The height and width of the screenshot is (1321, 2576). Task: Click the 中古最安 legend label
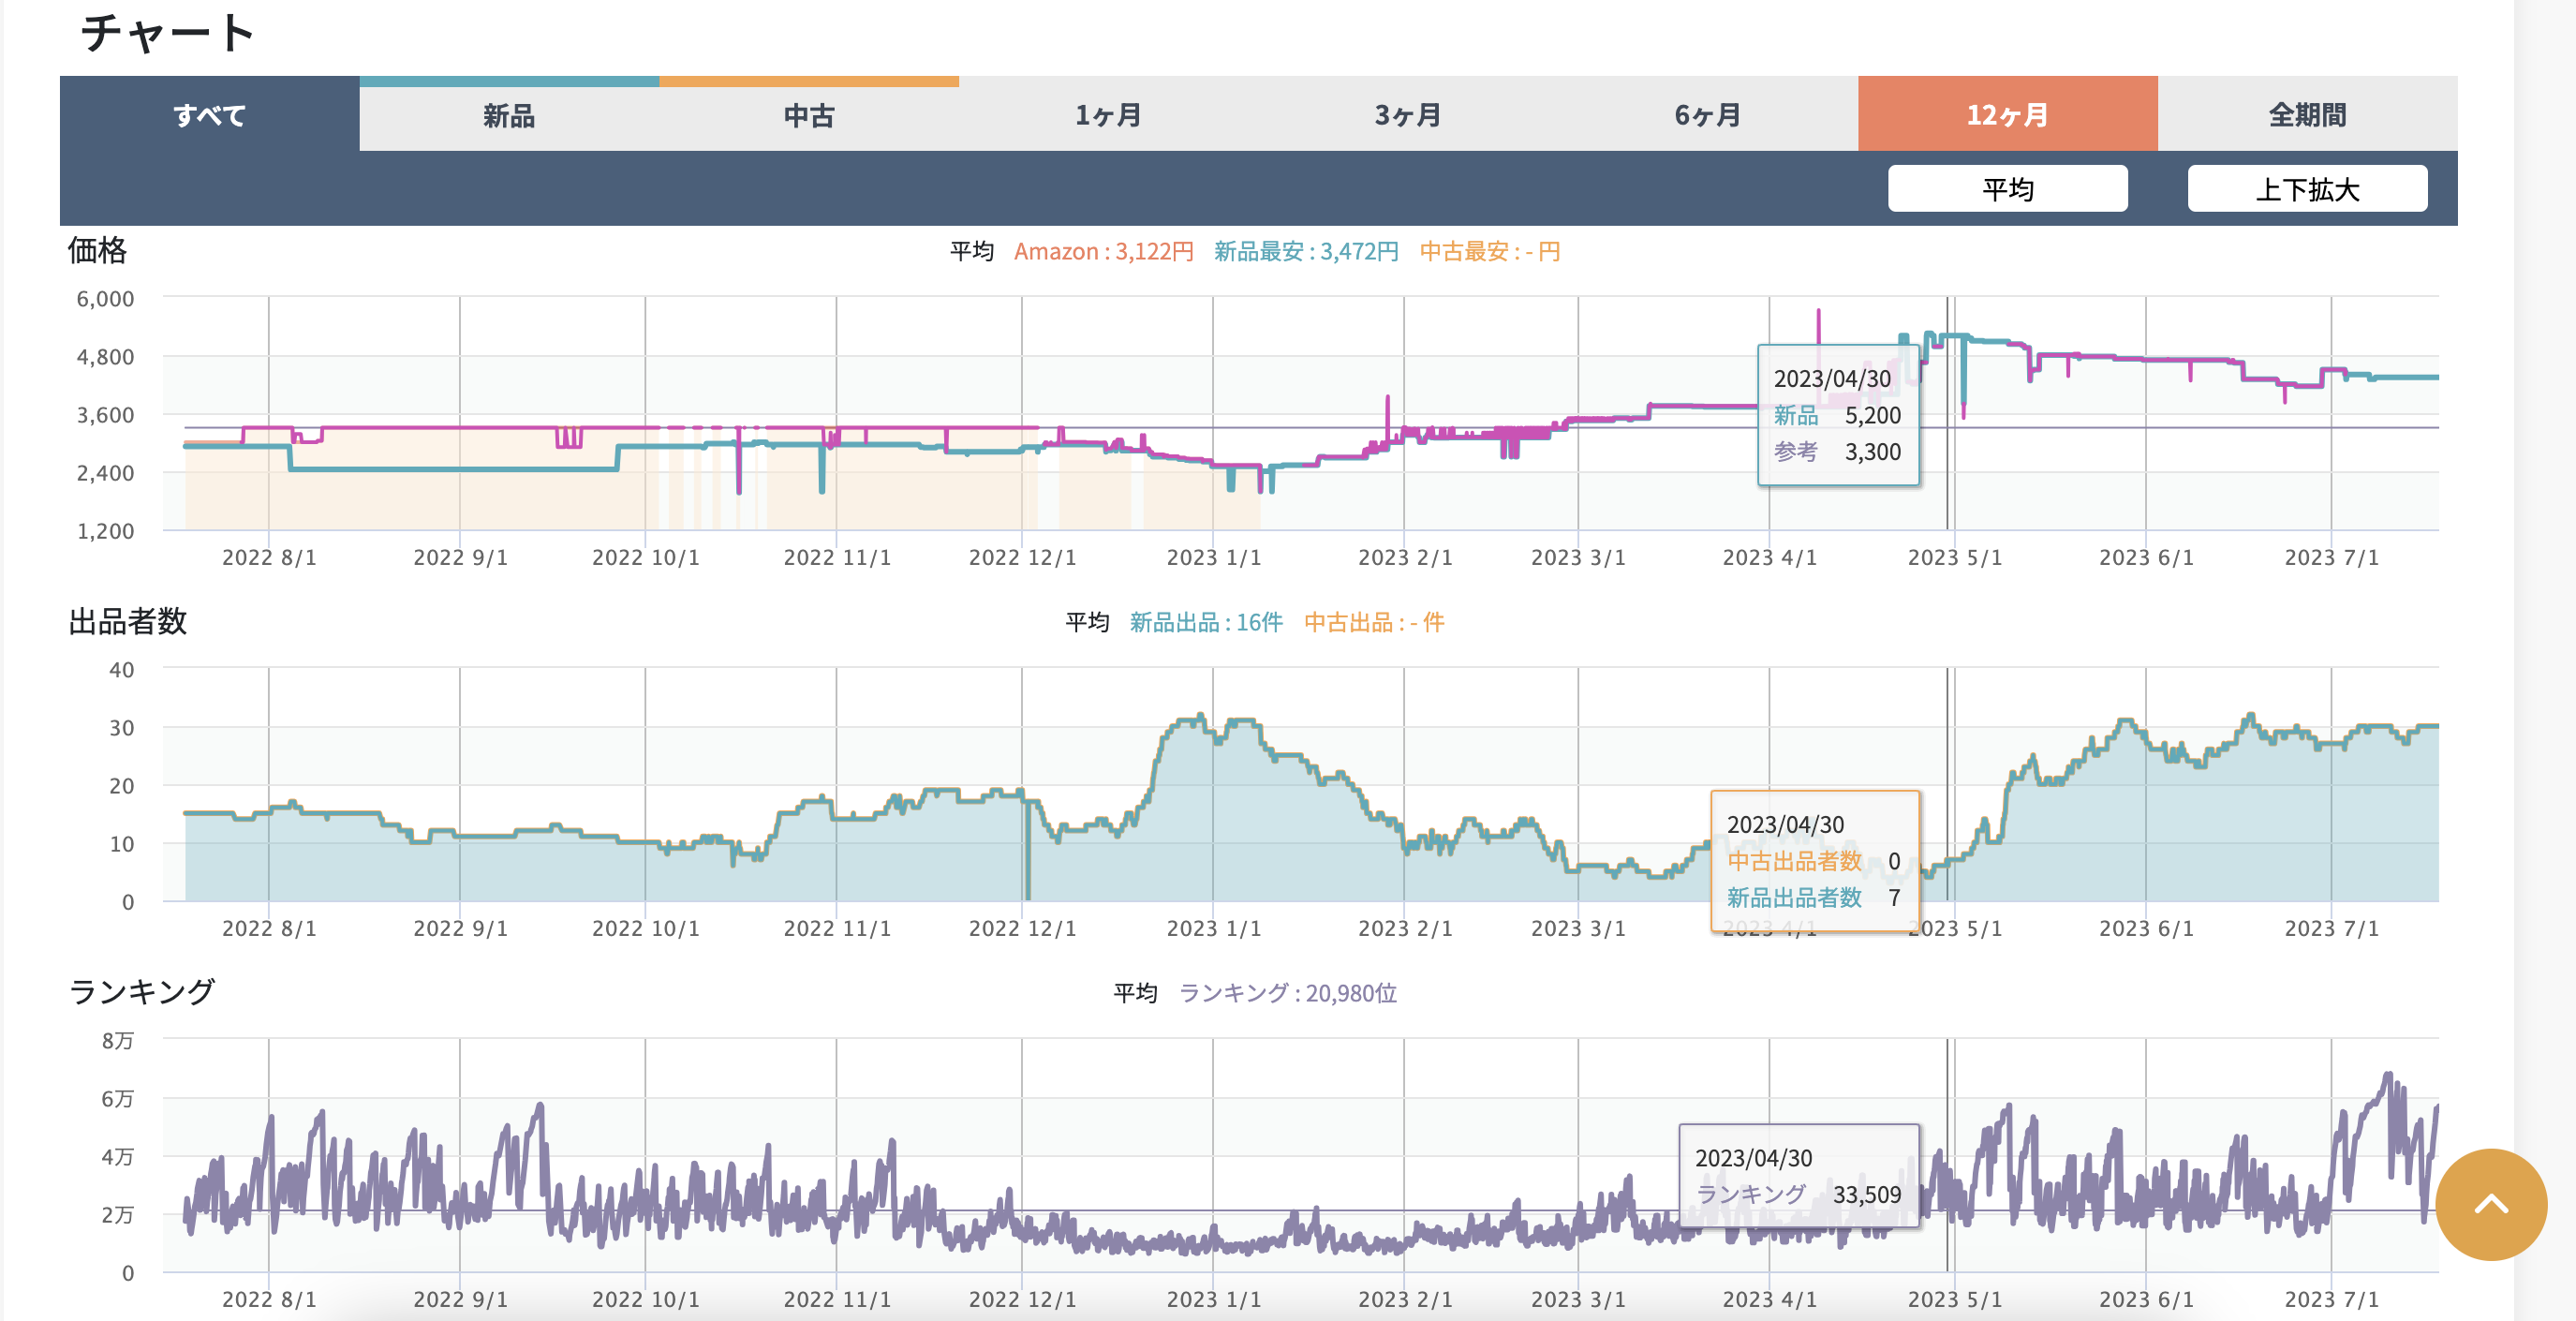click(x=1489, y=251)
